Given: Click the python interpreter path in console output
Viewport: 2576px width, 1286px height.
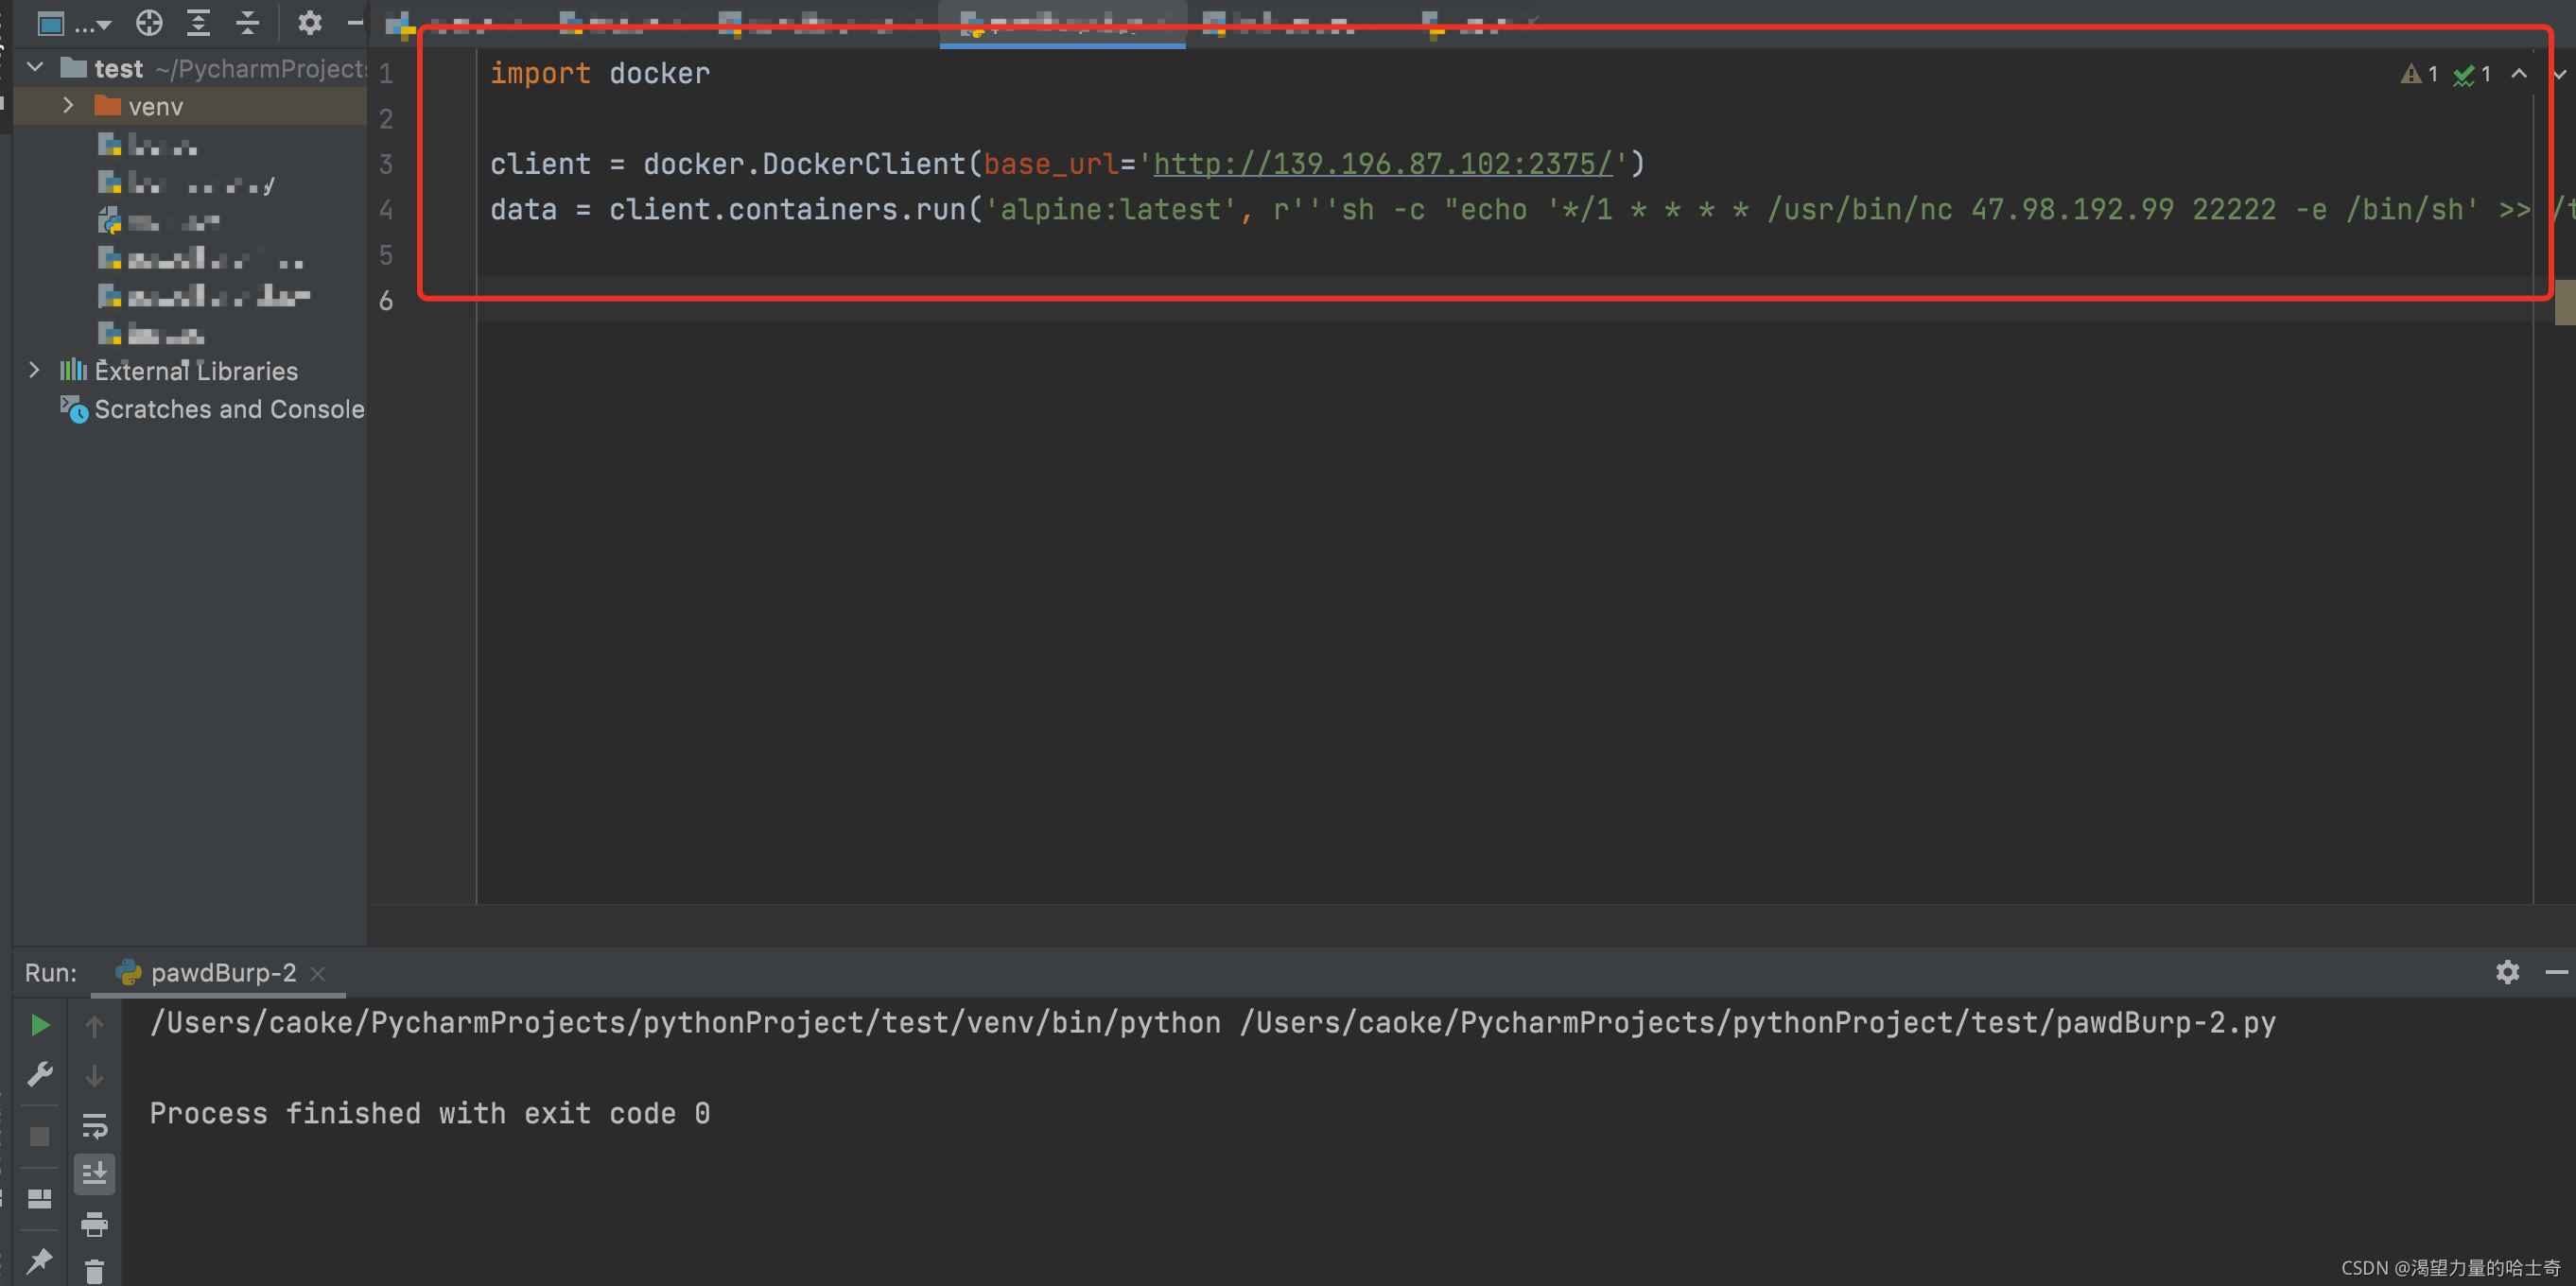Looking at the screenshot, I should click(685, 1022).
